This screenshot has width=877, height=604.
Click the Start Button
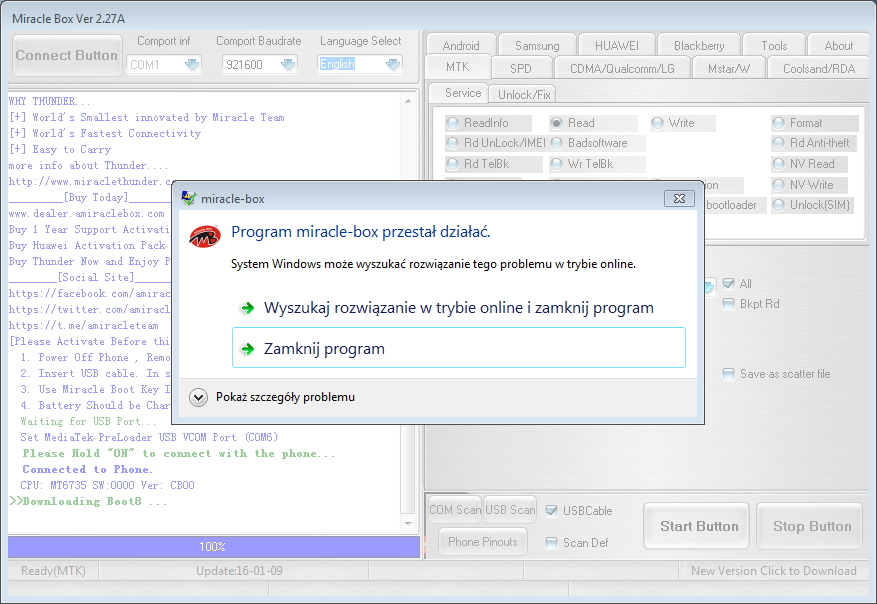coord(699,526)
